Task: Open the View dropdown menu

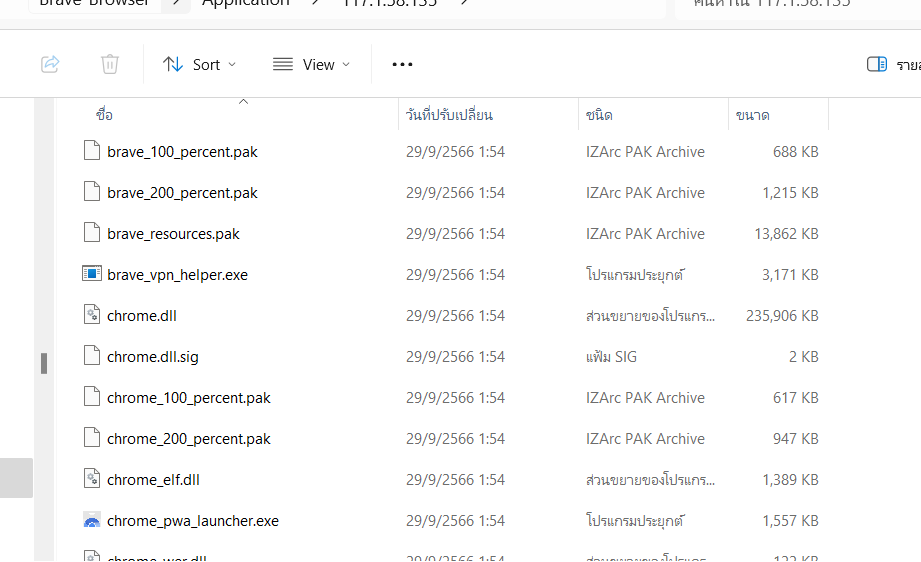Action: [x=311, y=65]
